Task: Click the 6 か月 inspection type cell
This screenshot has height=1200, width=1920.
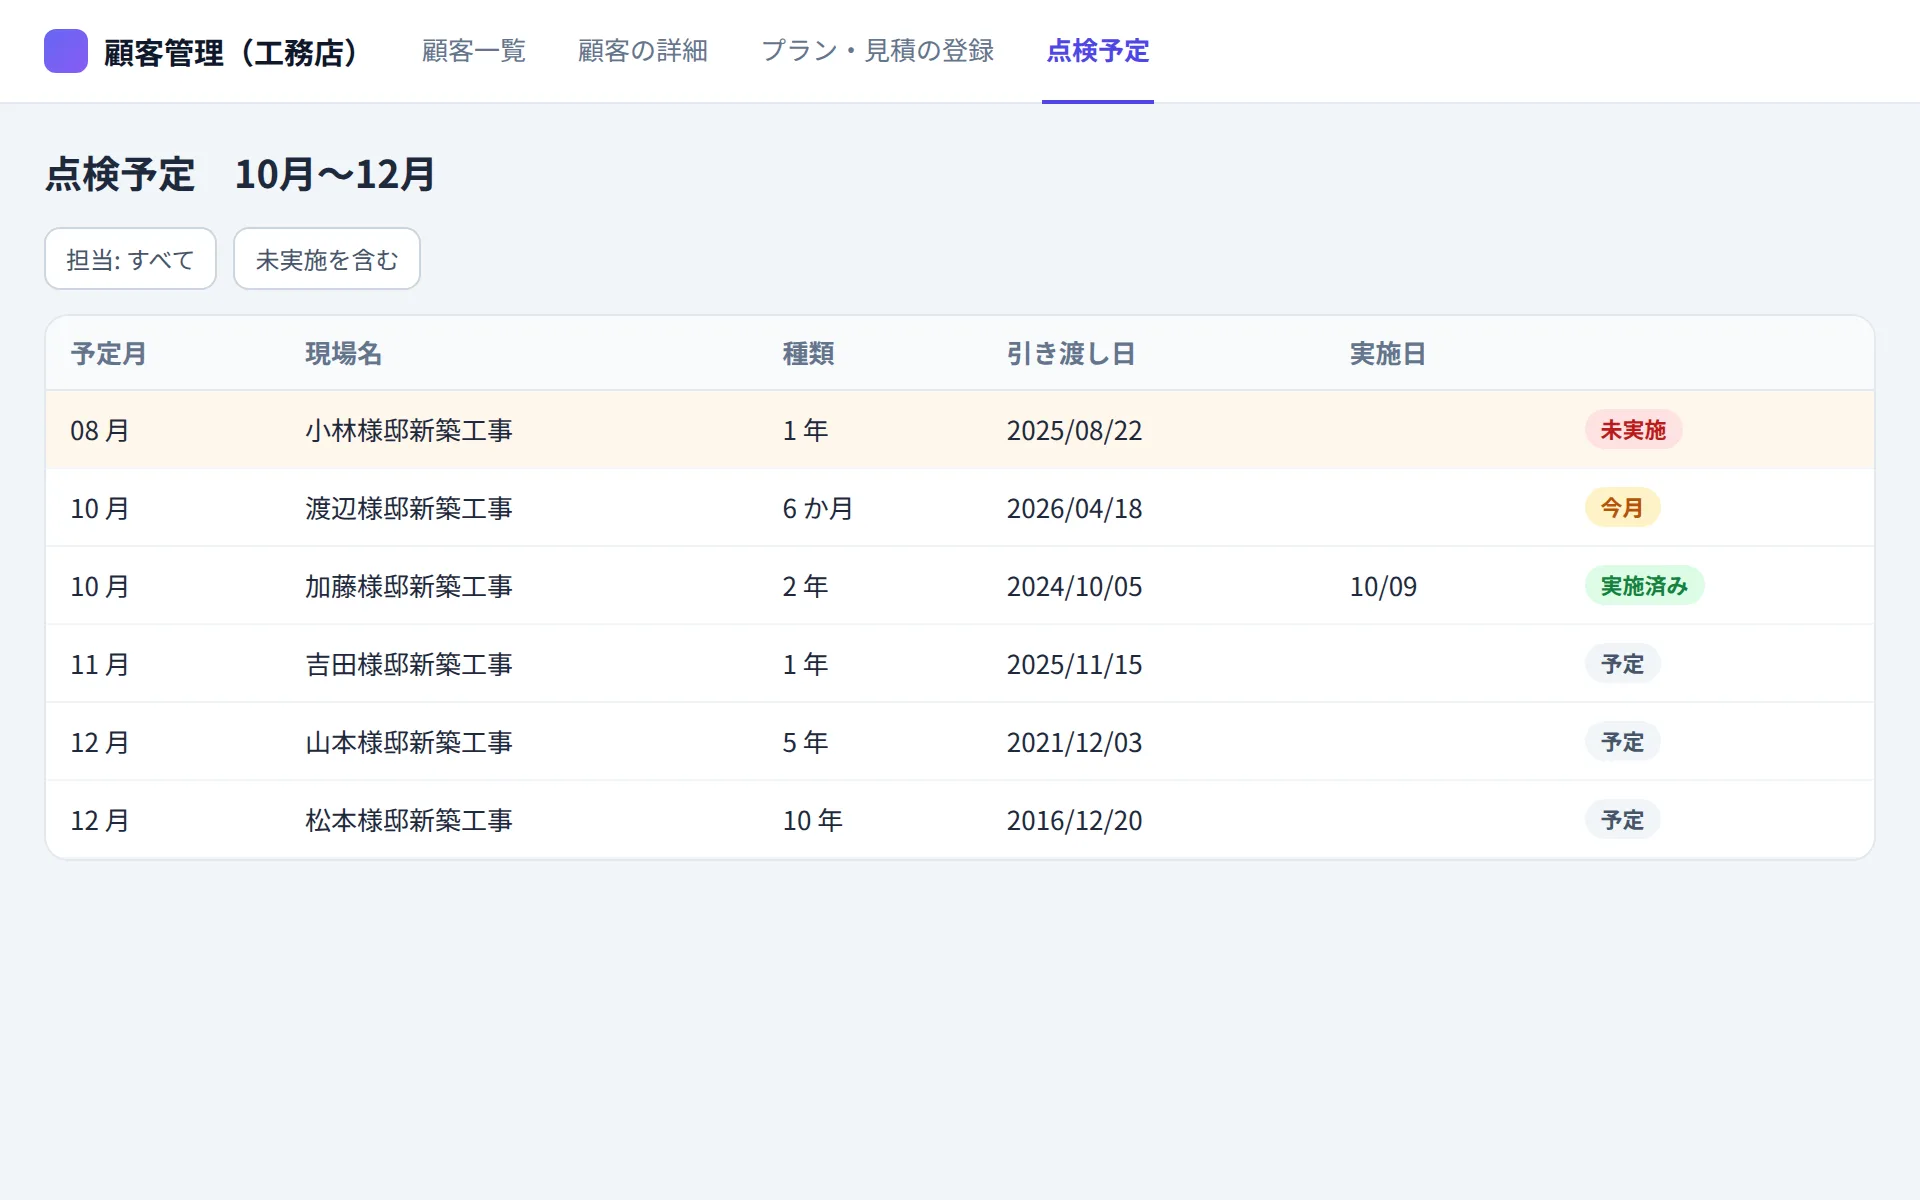Action: (818, 508)
